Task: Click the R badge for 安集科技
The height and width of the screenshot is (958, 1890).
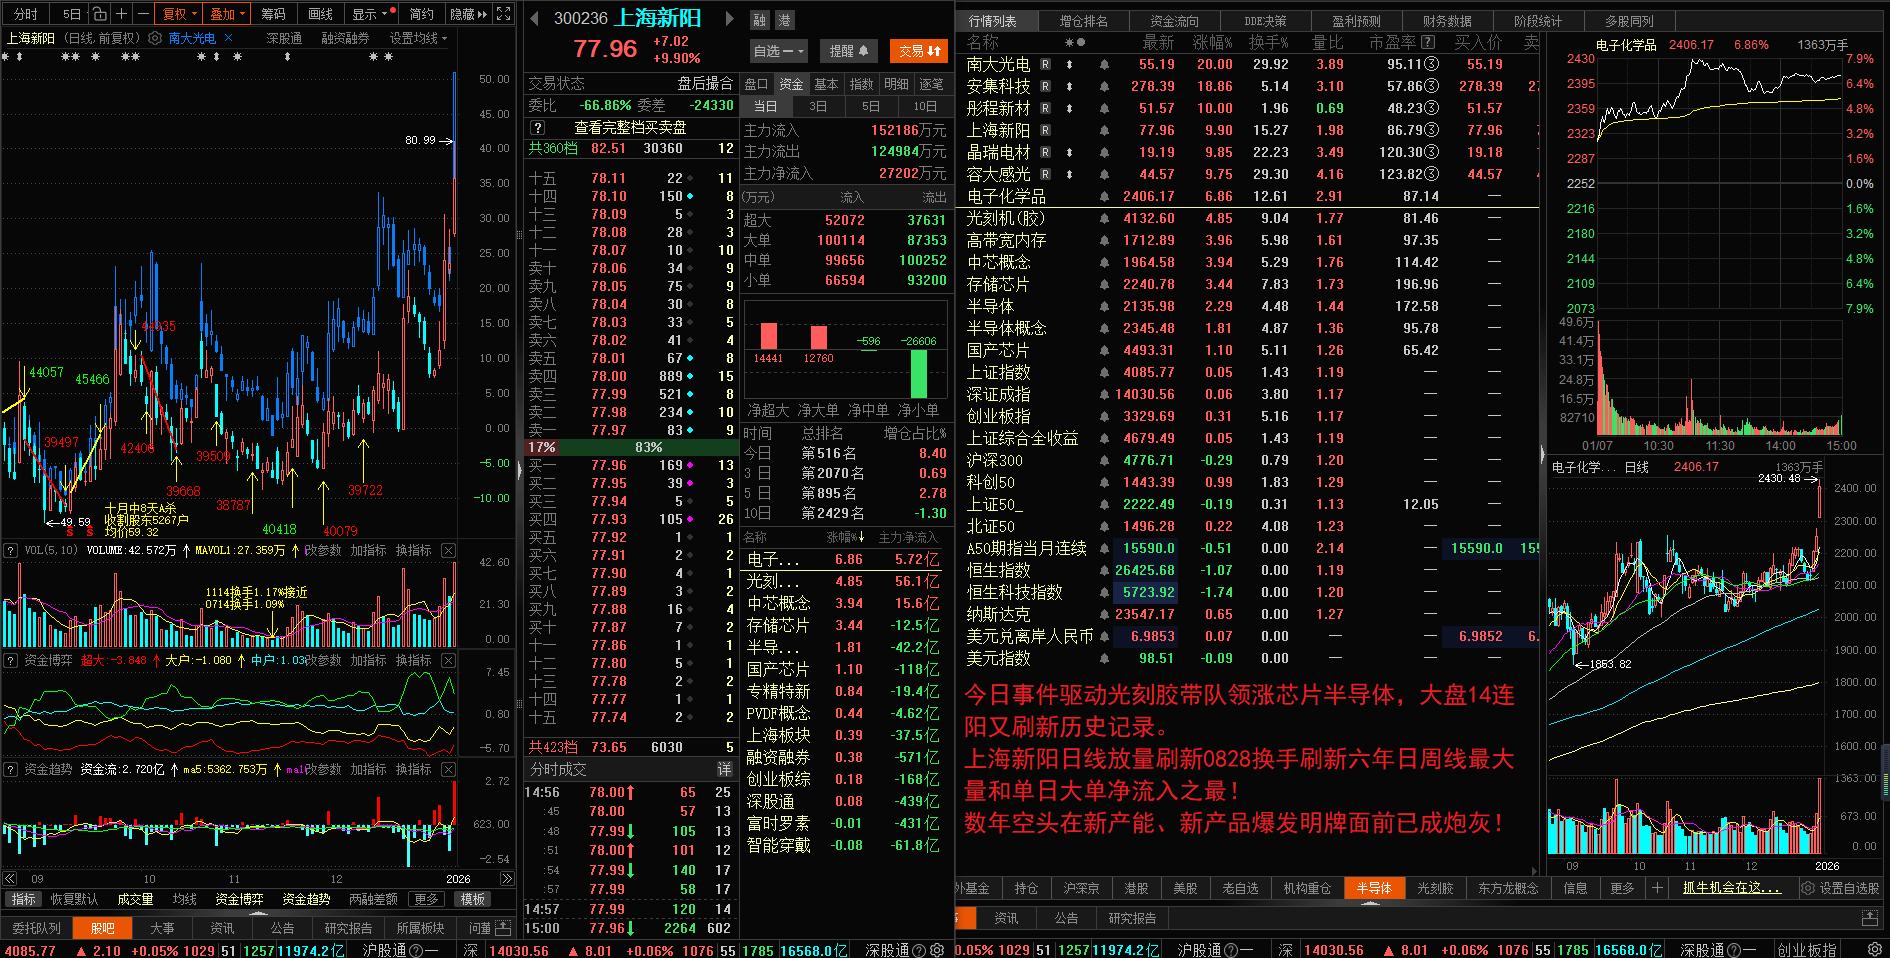Action: point(1046,86)
